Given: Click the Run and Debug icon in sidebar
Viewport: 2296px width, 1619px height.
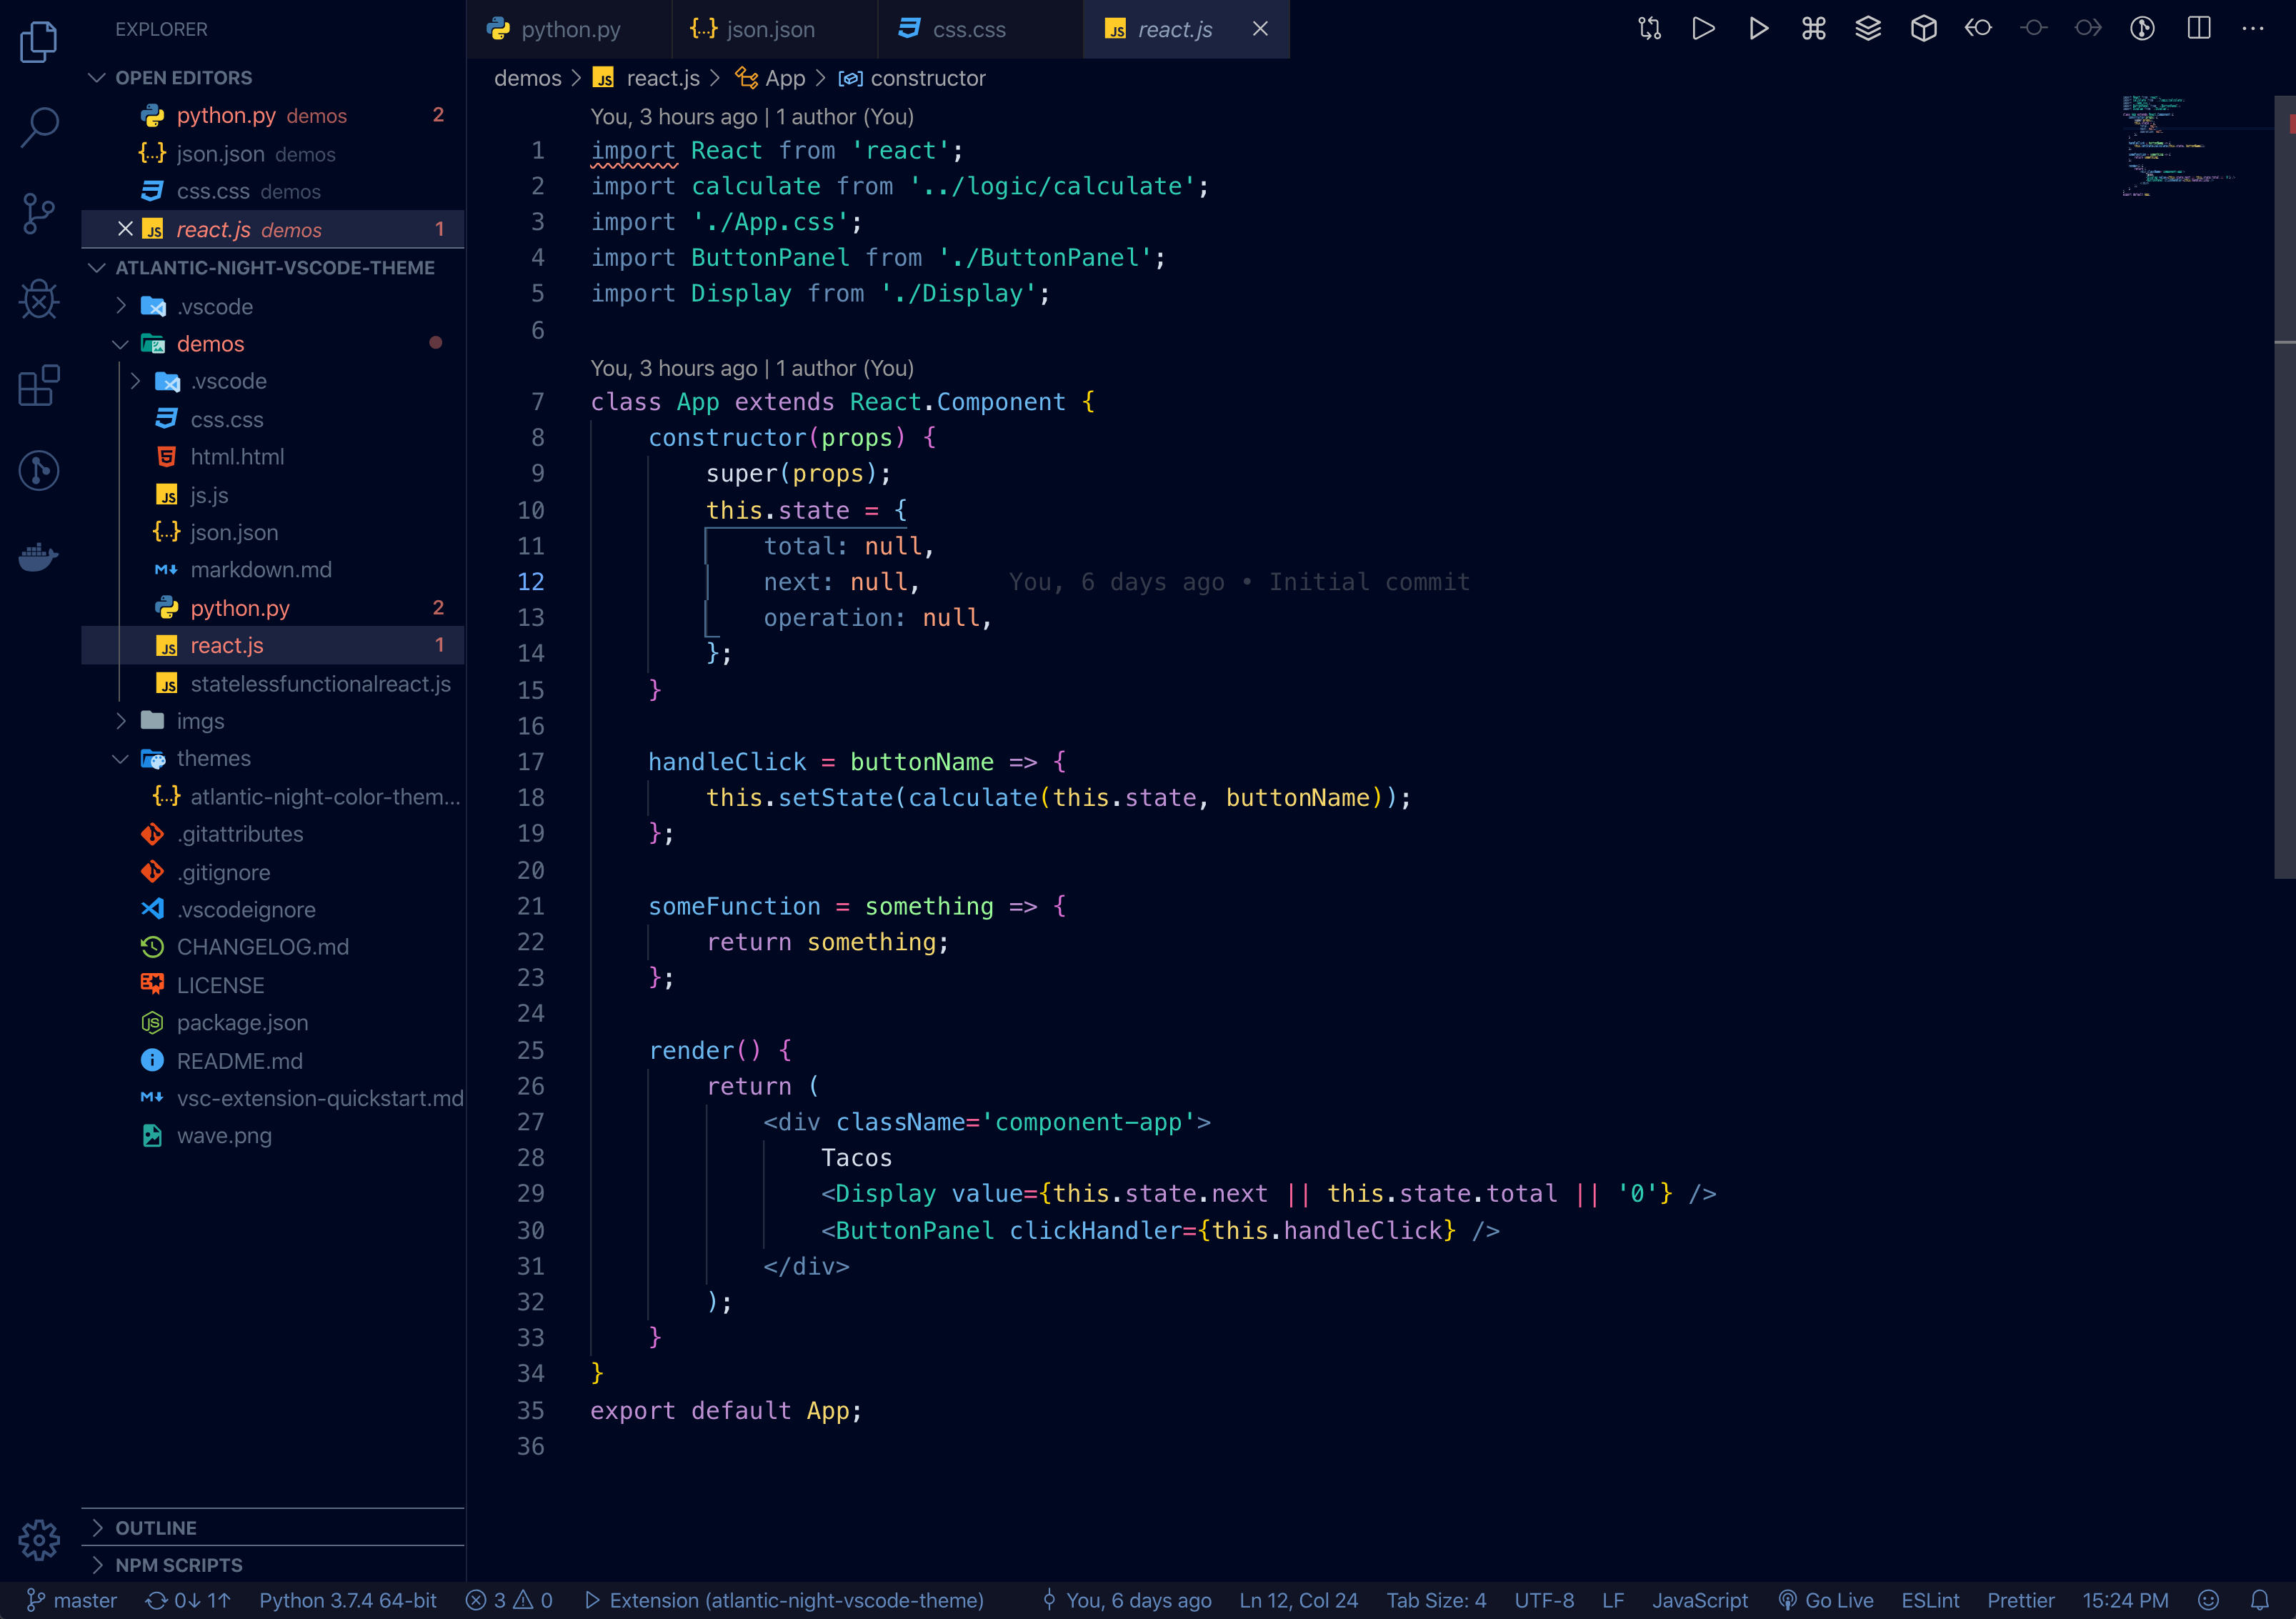Looking at the screenshot, I should [39, 298].
